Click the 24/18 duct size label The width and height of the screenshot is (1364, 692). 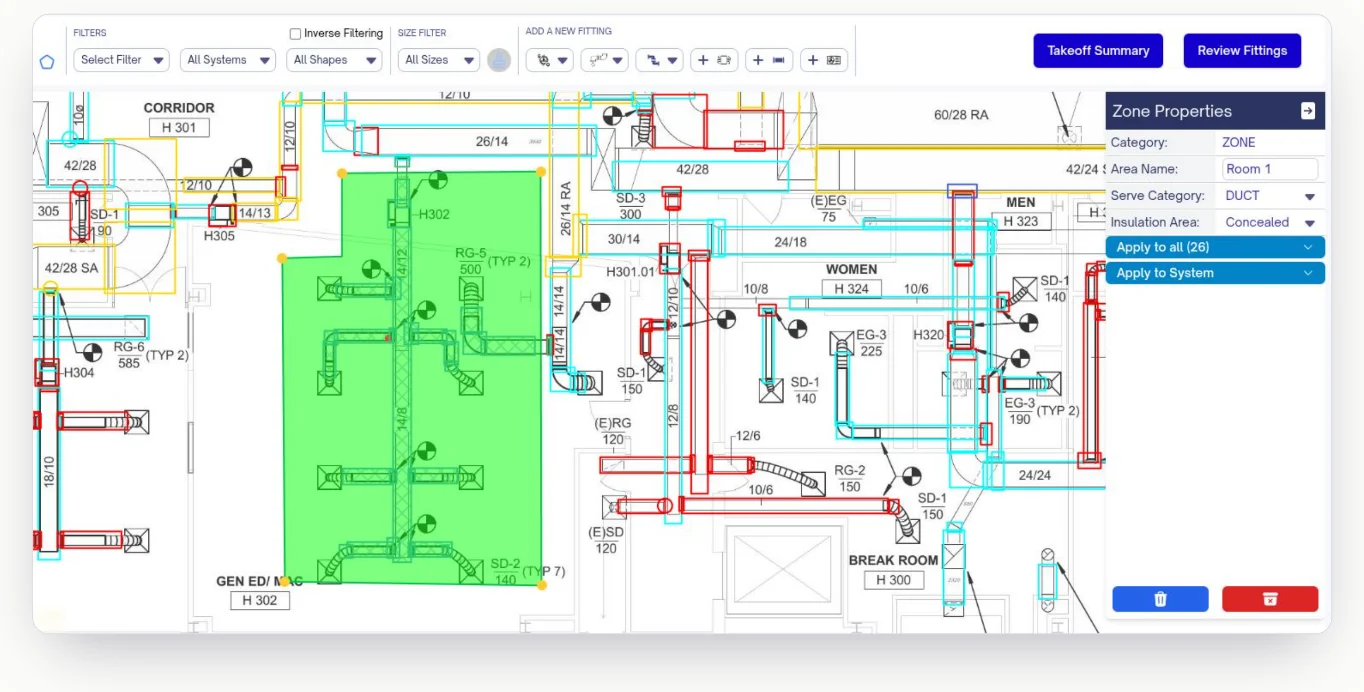pos(790,242)
